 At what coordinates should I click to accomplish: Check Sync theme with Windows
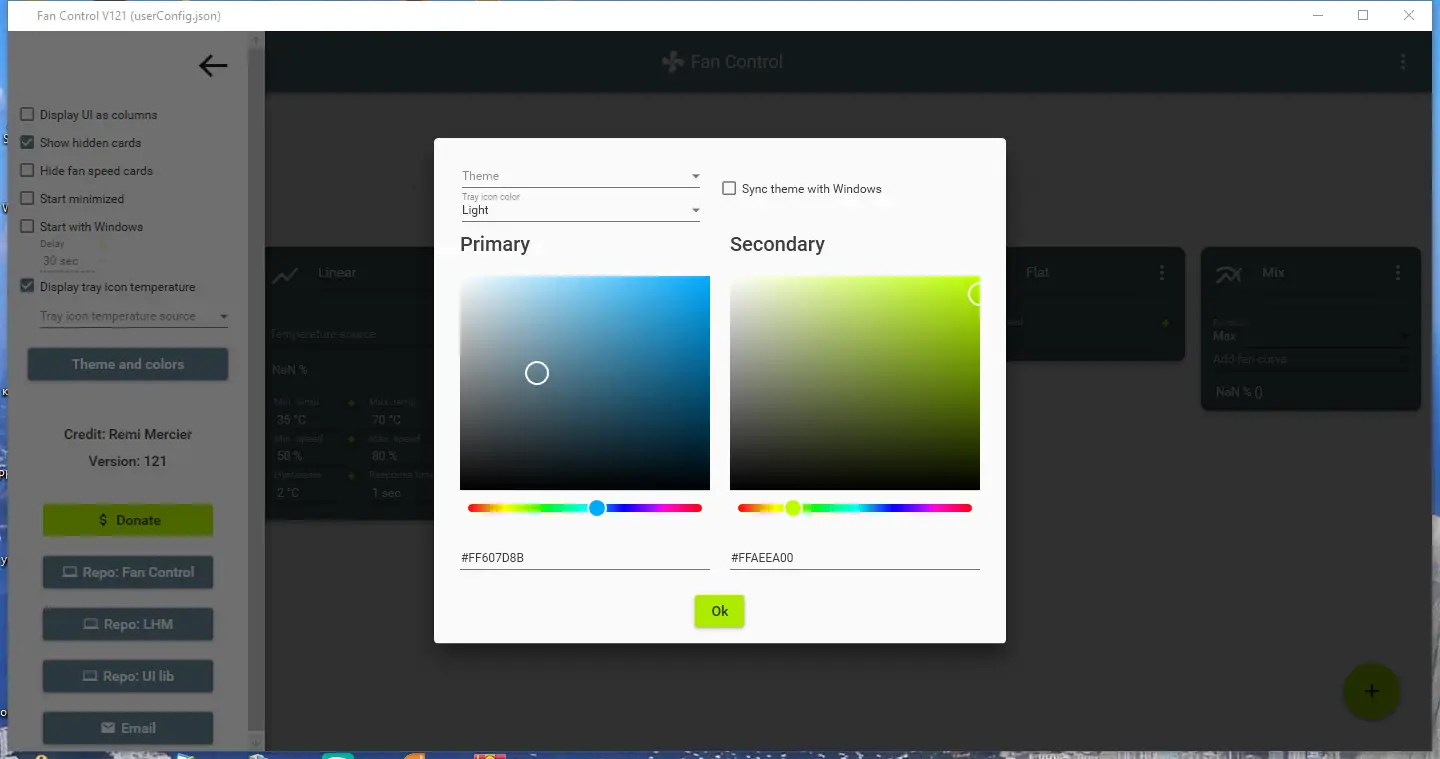(x=730, y=188)
